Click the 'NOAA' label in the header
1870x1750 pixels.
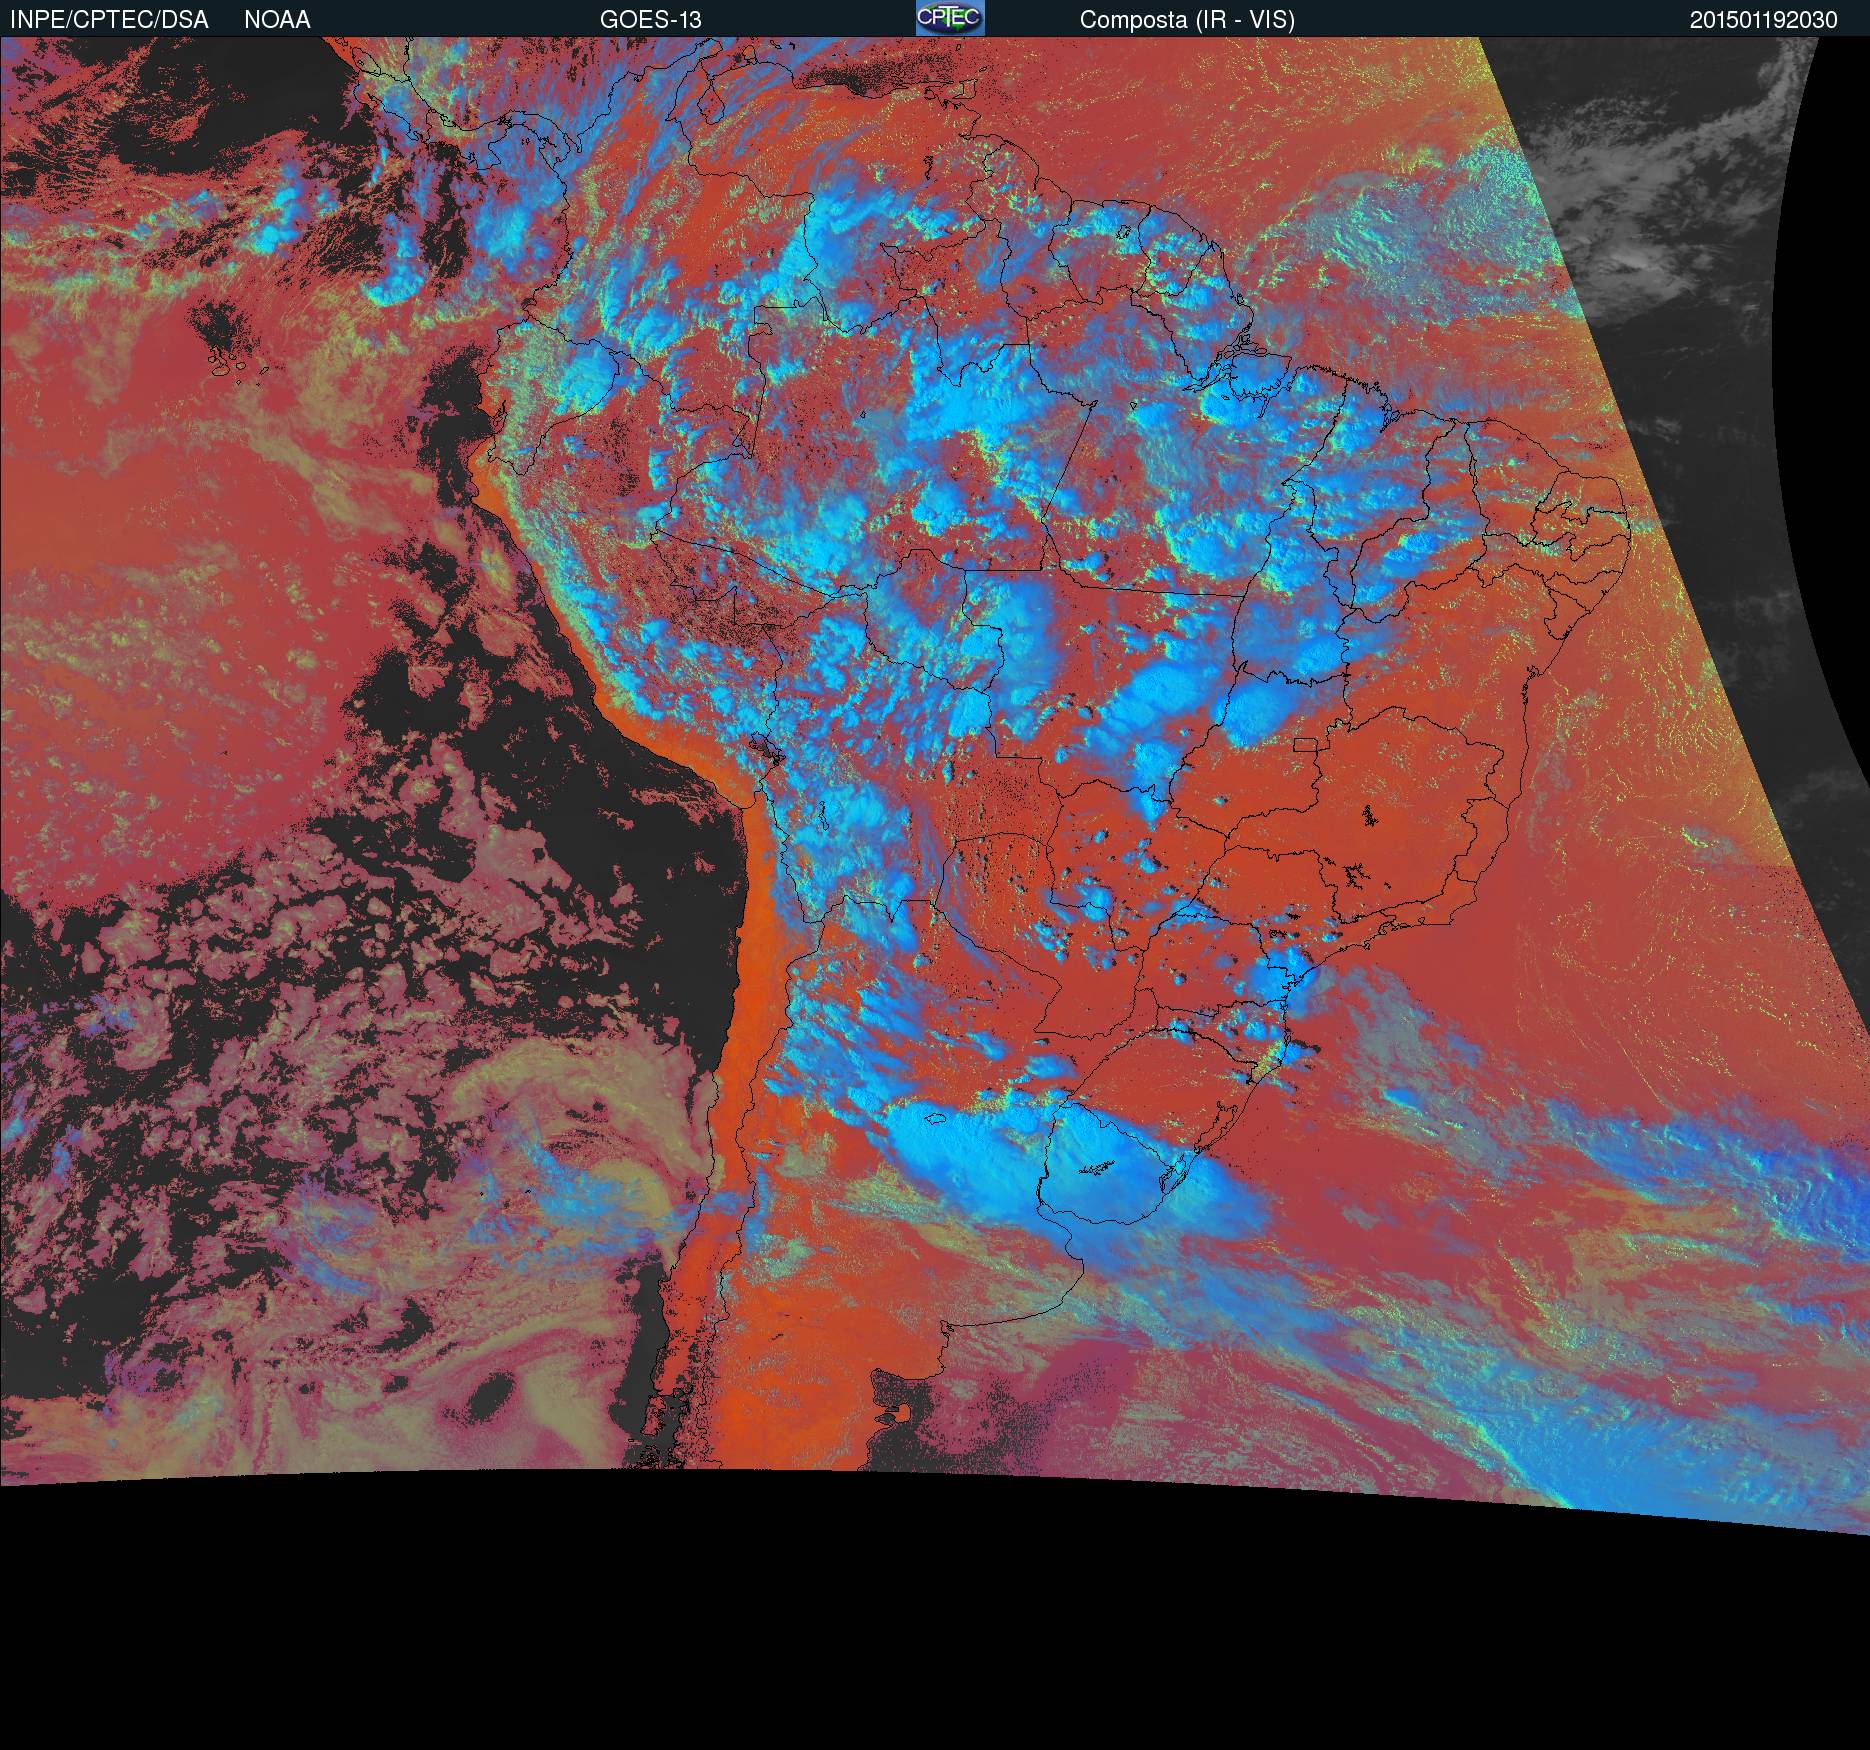[277, 20]
